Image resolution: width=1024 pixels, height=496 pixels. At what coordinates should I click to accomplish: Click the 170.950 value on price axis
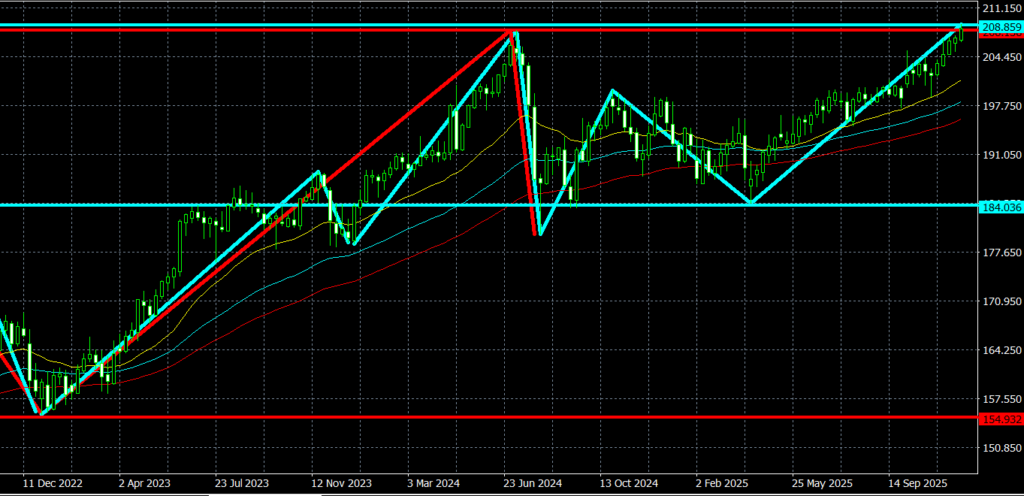[1000, 302]
